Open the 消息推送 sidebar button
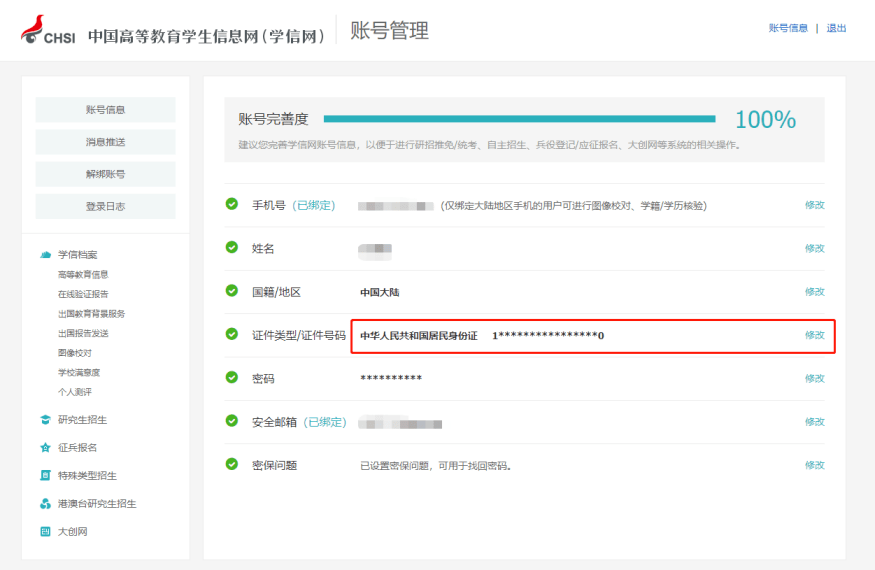The height and width of the screenshot is (570, 875). click(x=105, y=142)
